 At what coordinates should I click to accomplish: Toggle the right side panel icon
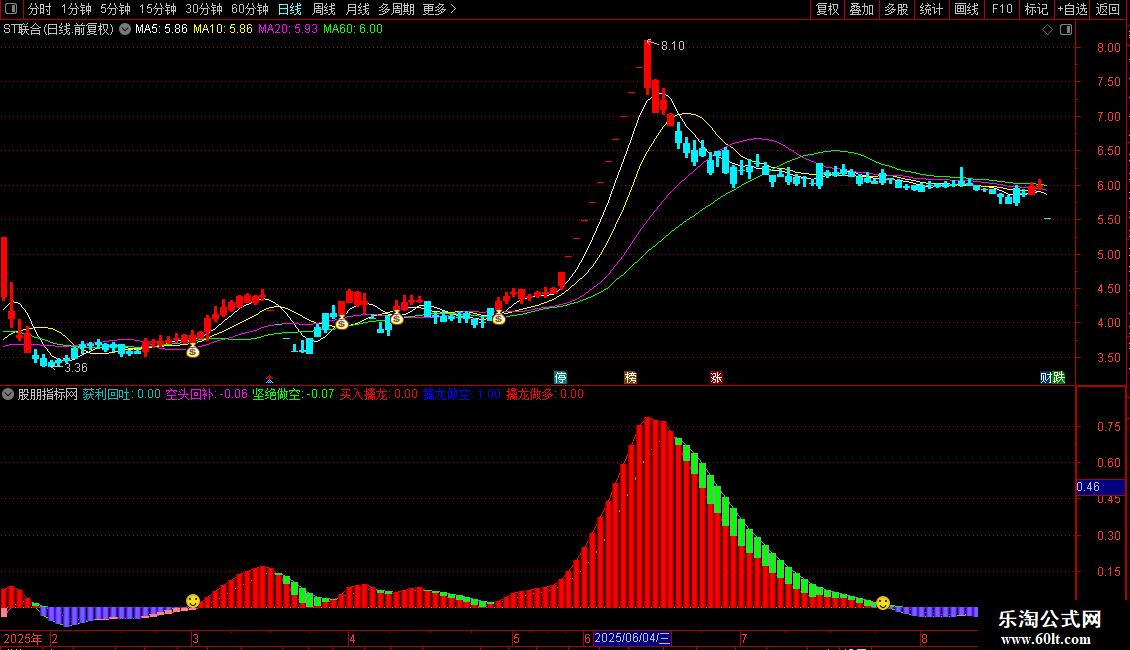[x=1066, y=30]
